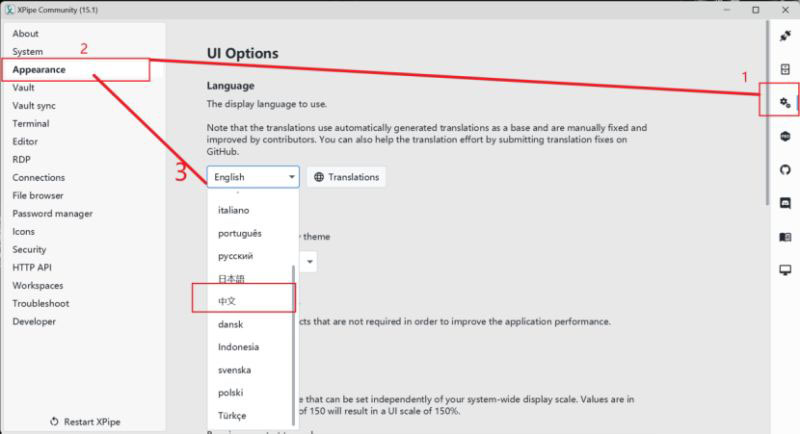This screenshot has height=434, width=800.
Task: Open the documentation book icon
Action: (x=785, y=237)
